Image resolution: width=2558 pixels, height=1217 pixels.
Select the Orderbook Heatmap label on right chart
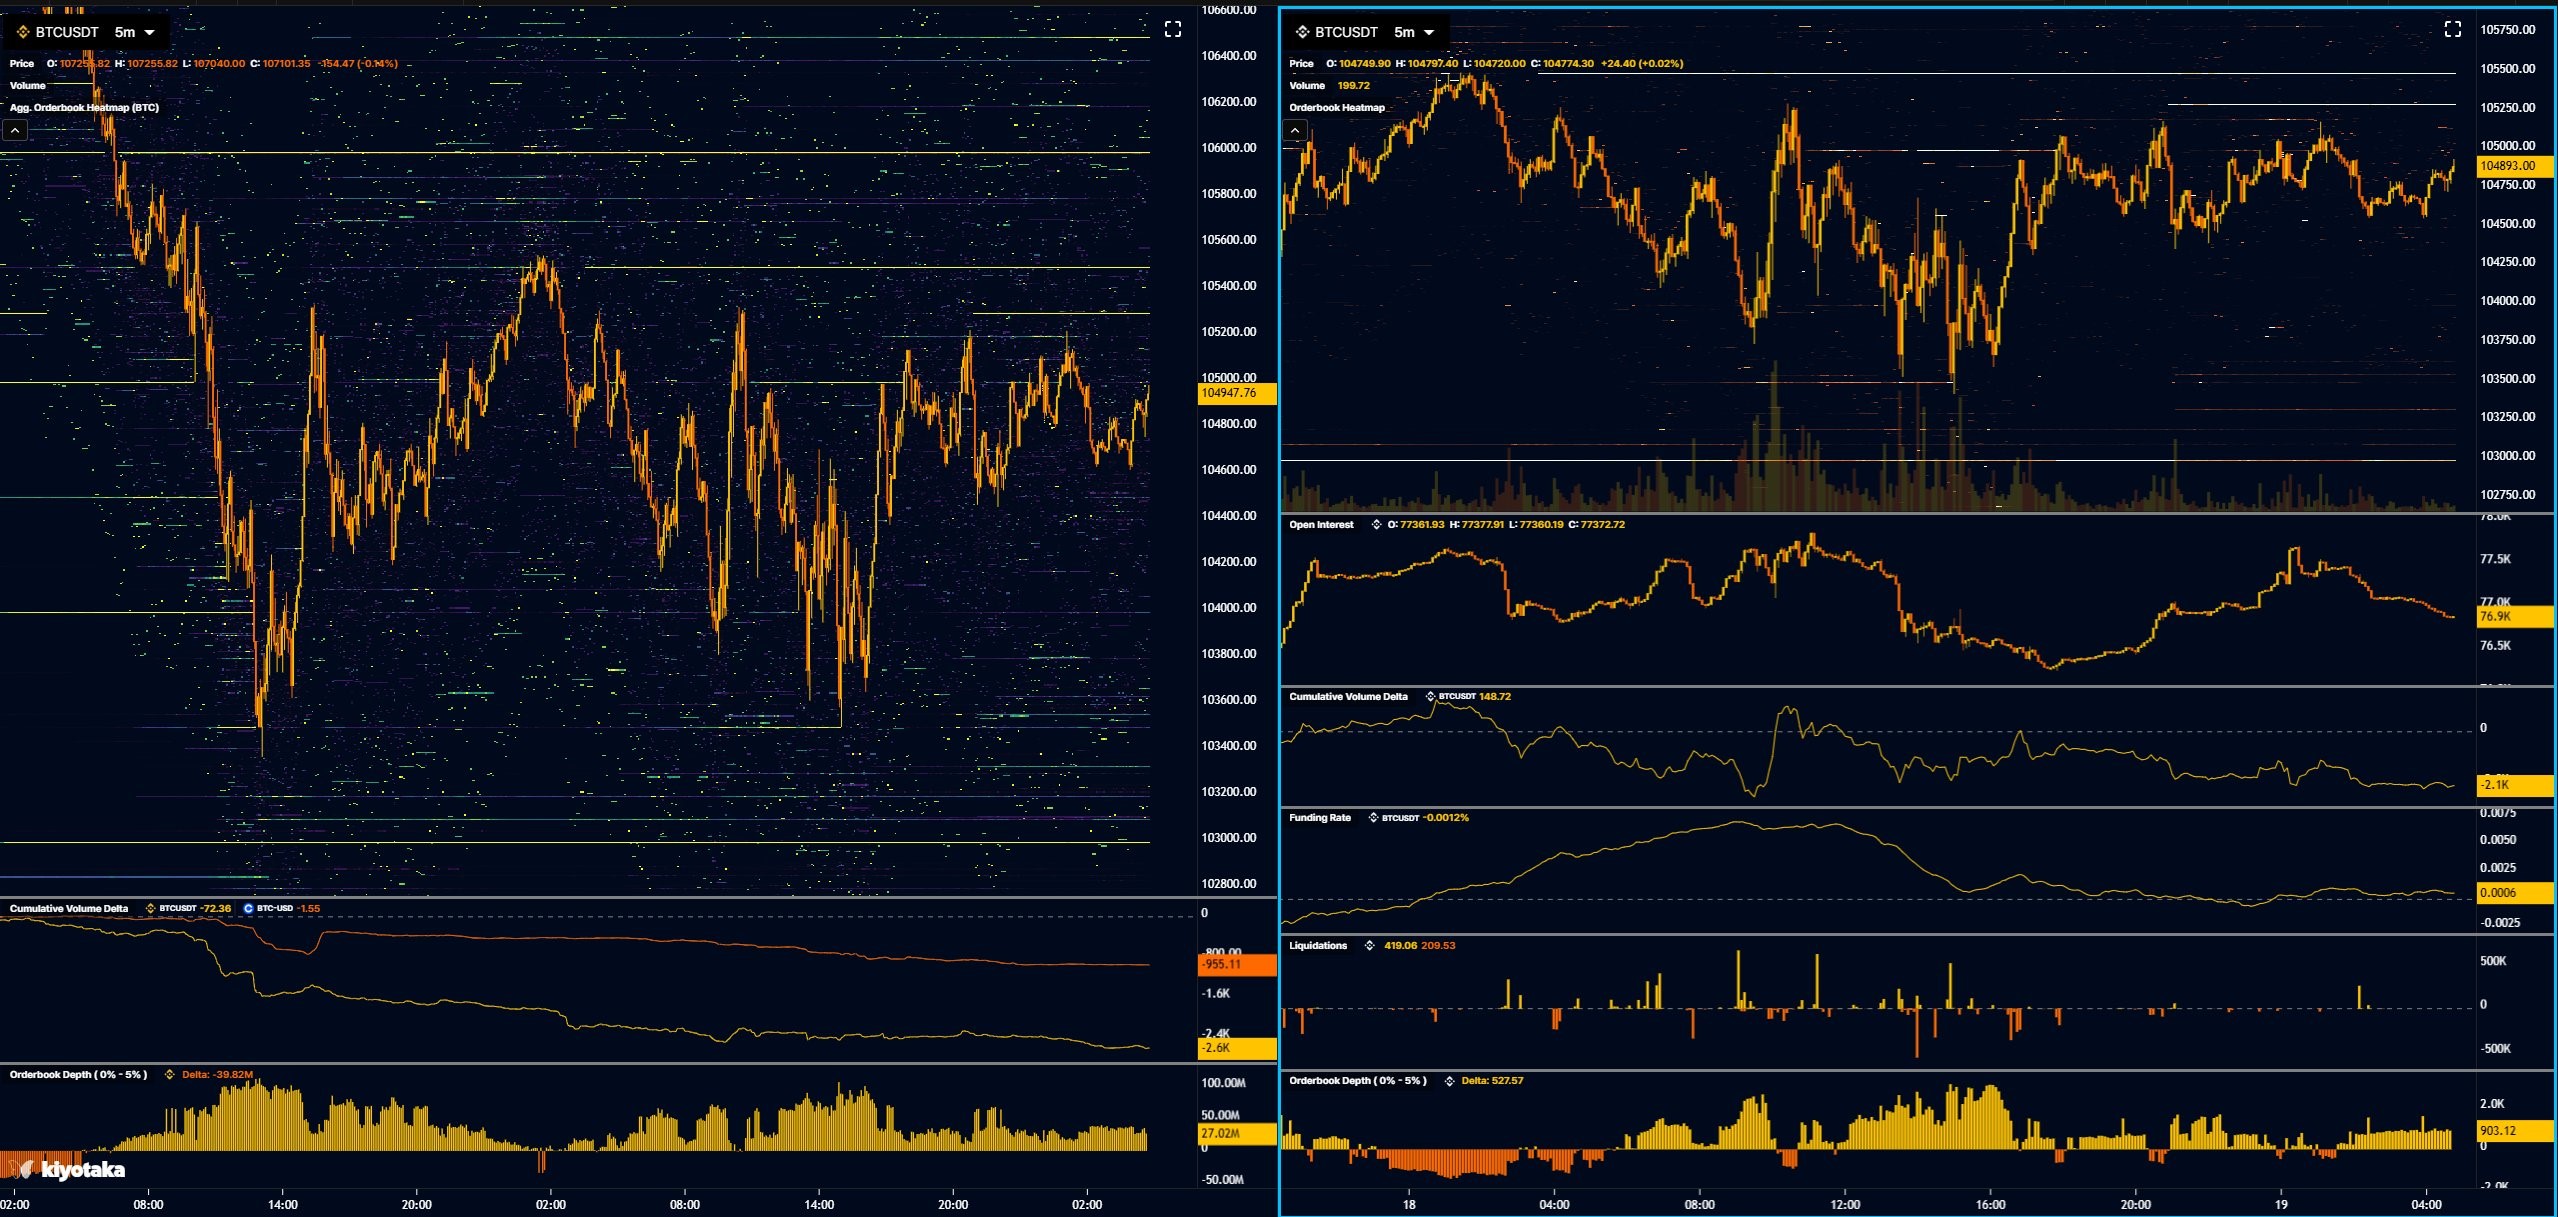[x=1337, y=107]
